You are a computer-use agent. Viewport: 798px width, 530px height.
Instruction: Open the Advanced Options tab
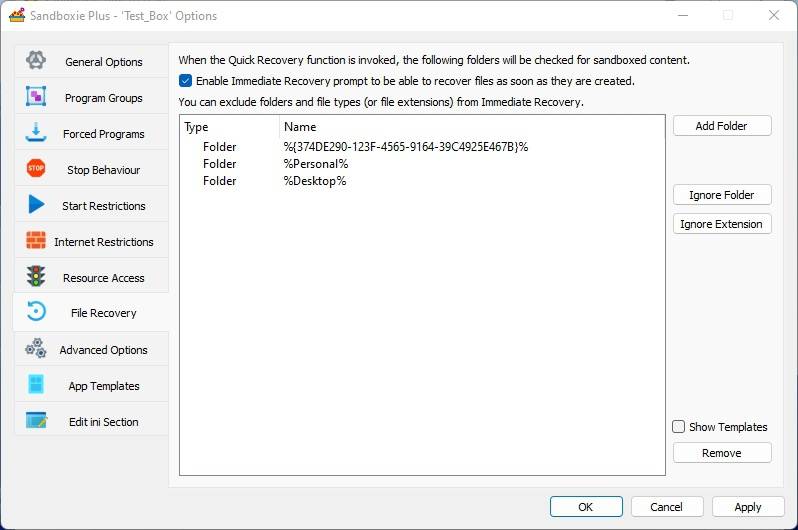click(x=91, y=350)
